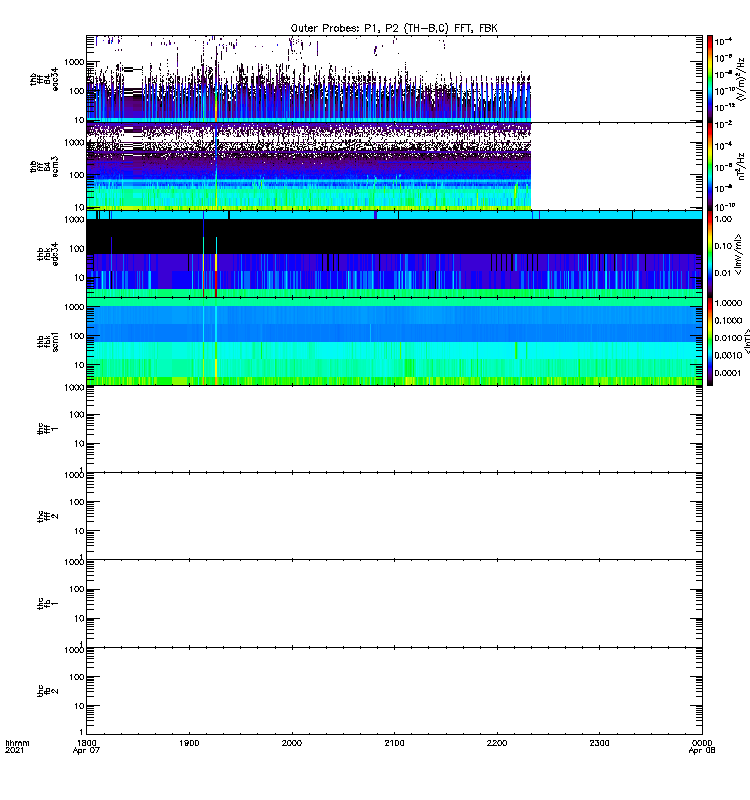Click the 'thb fbk scm1' panel label
The width and height of the screenshot is (750, 800).
pos(48,341)
